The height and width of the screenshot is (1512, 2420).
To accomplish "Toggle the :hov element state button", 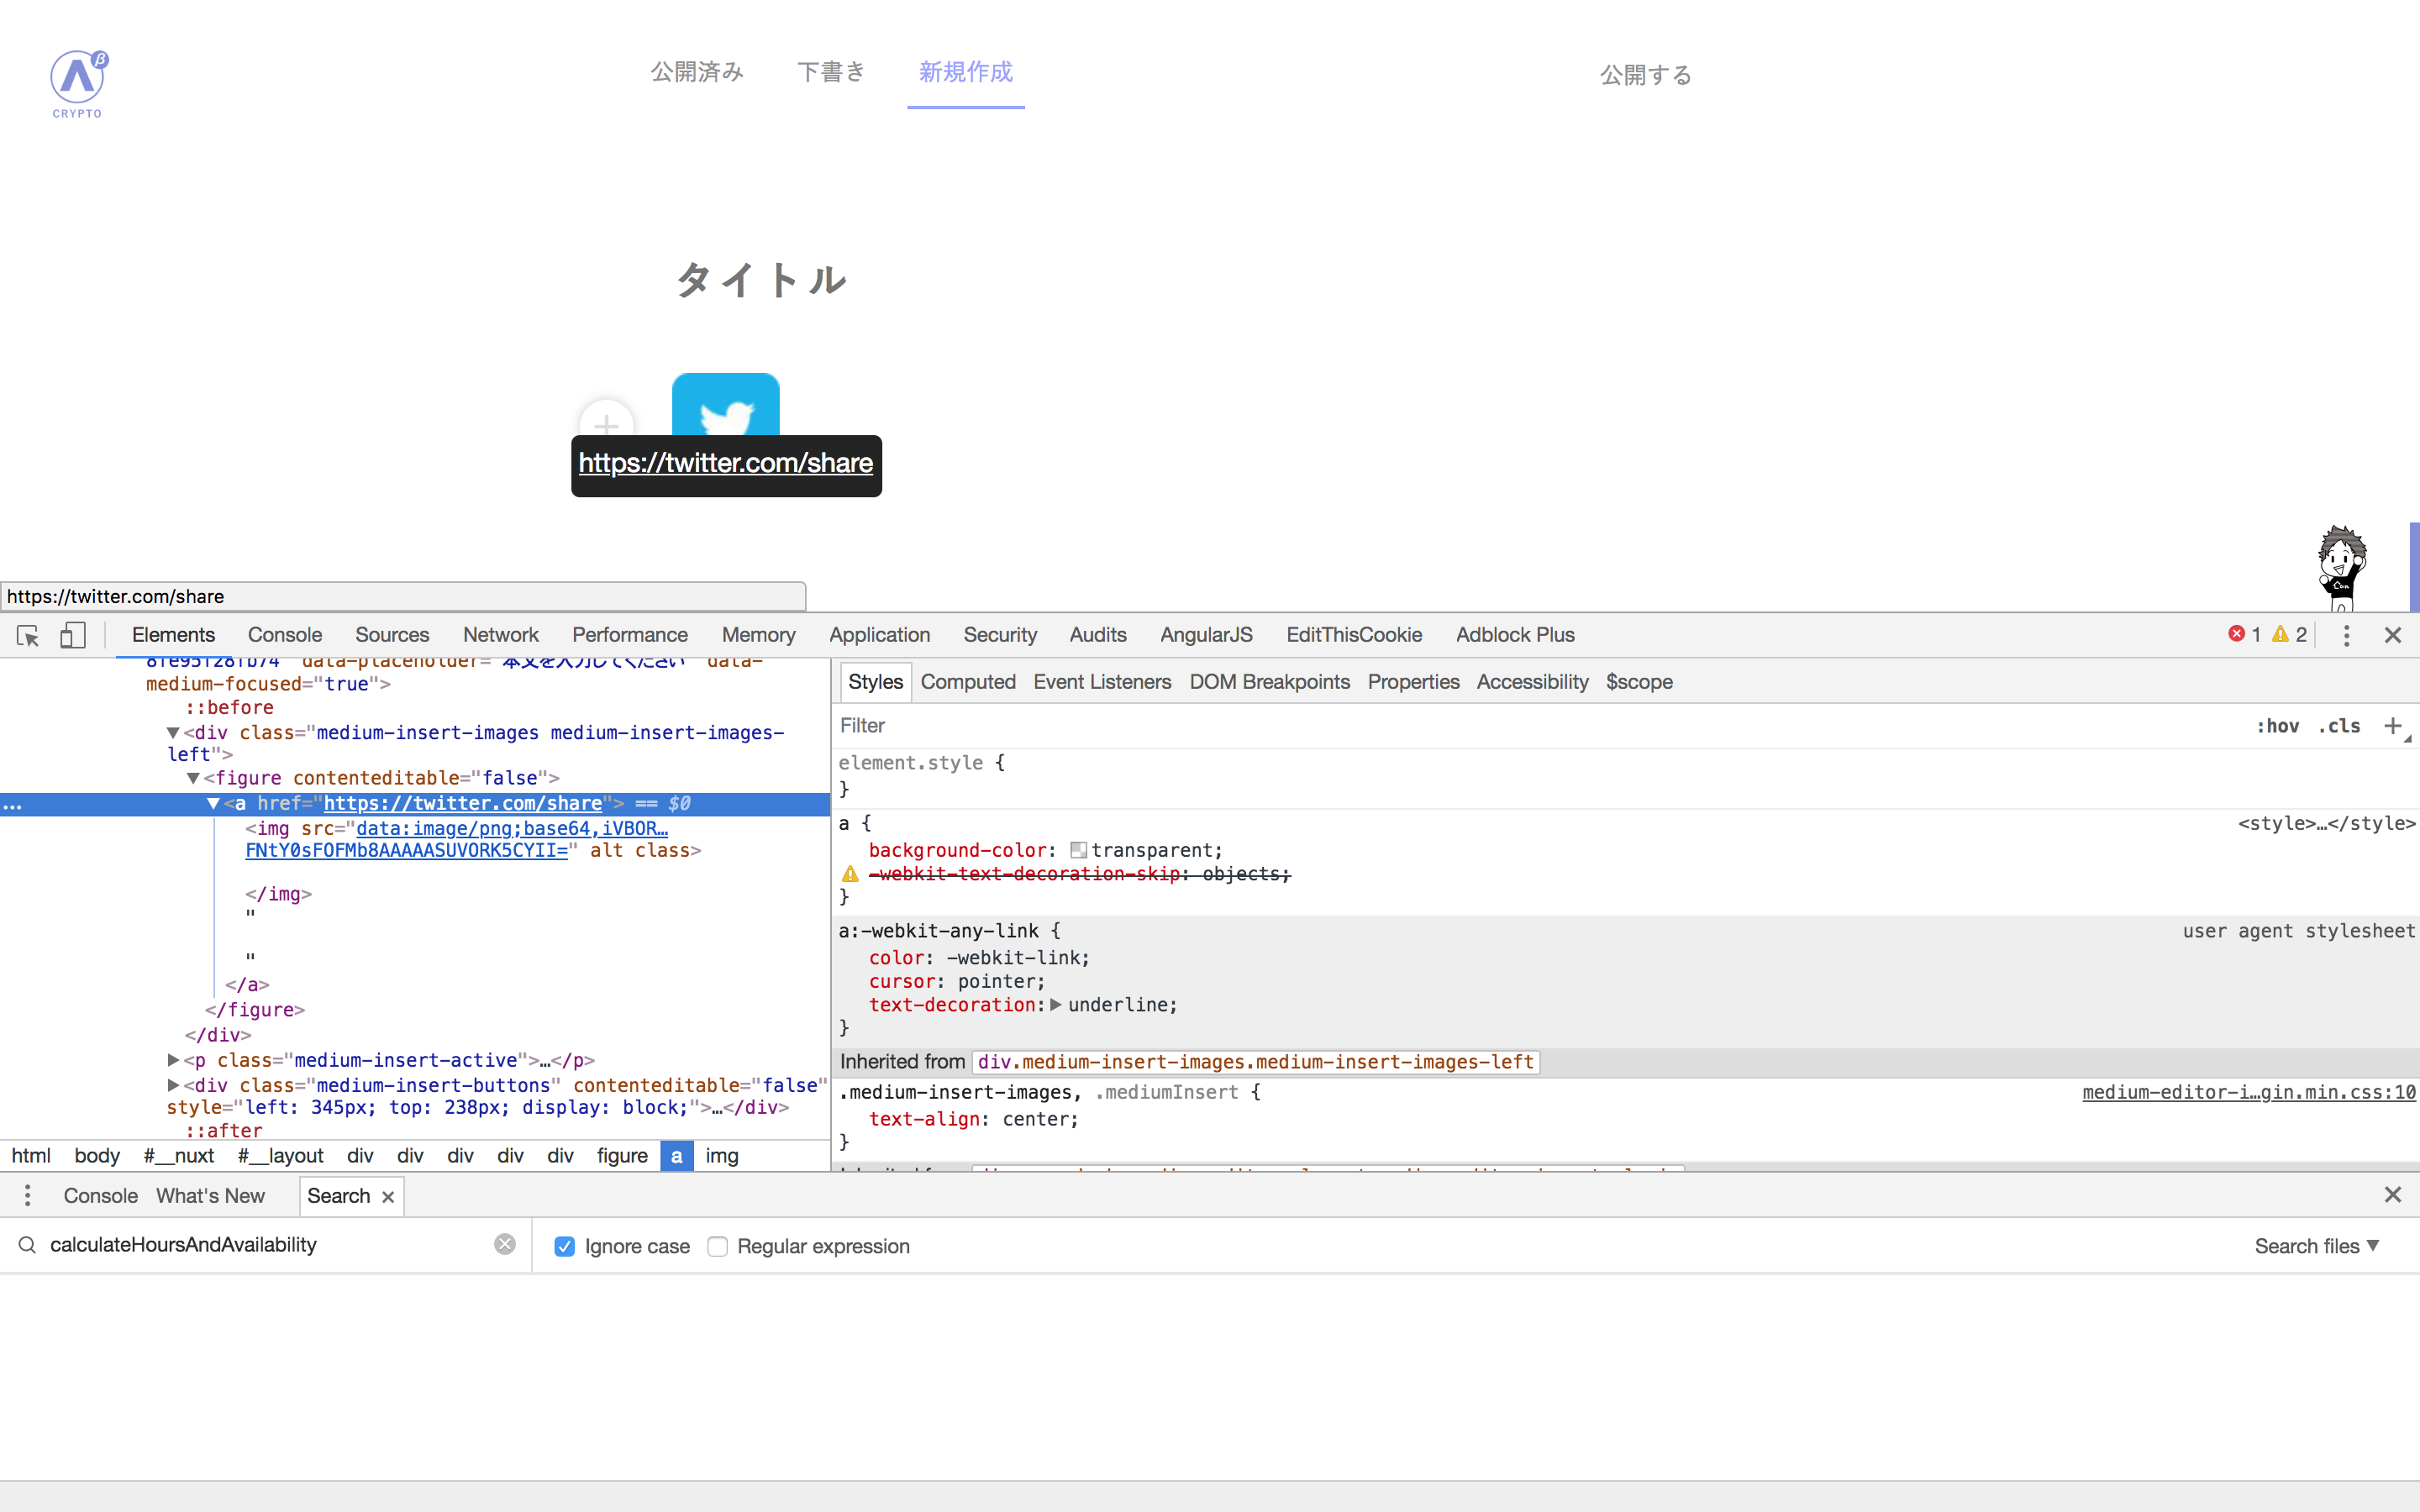I will click(x=2277, y=726).
